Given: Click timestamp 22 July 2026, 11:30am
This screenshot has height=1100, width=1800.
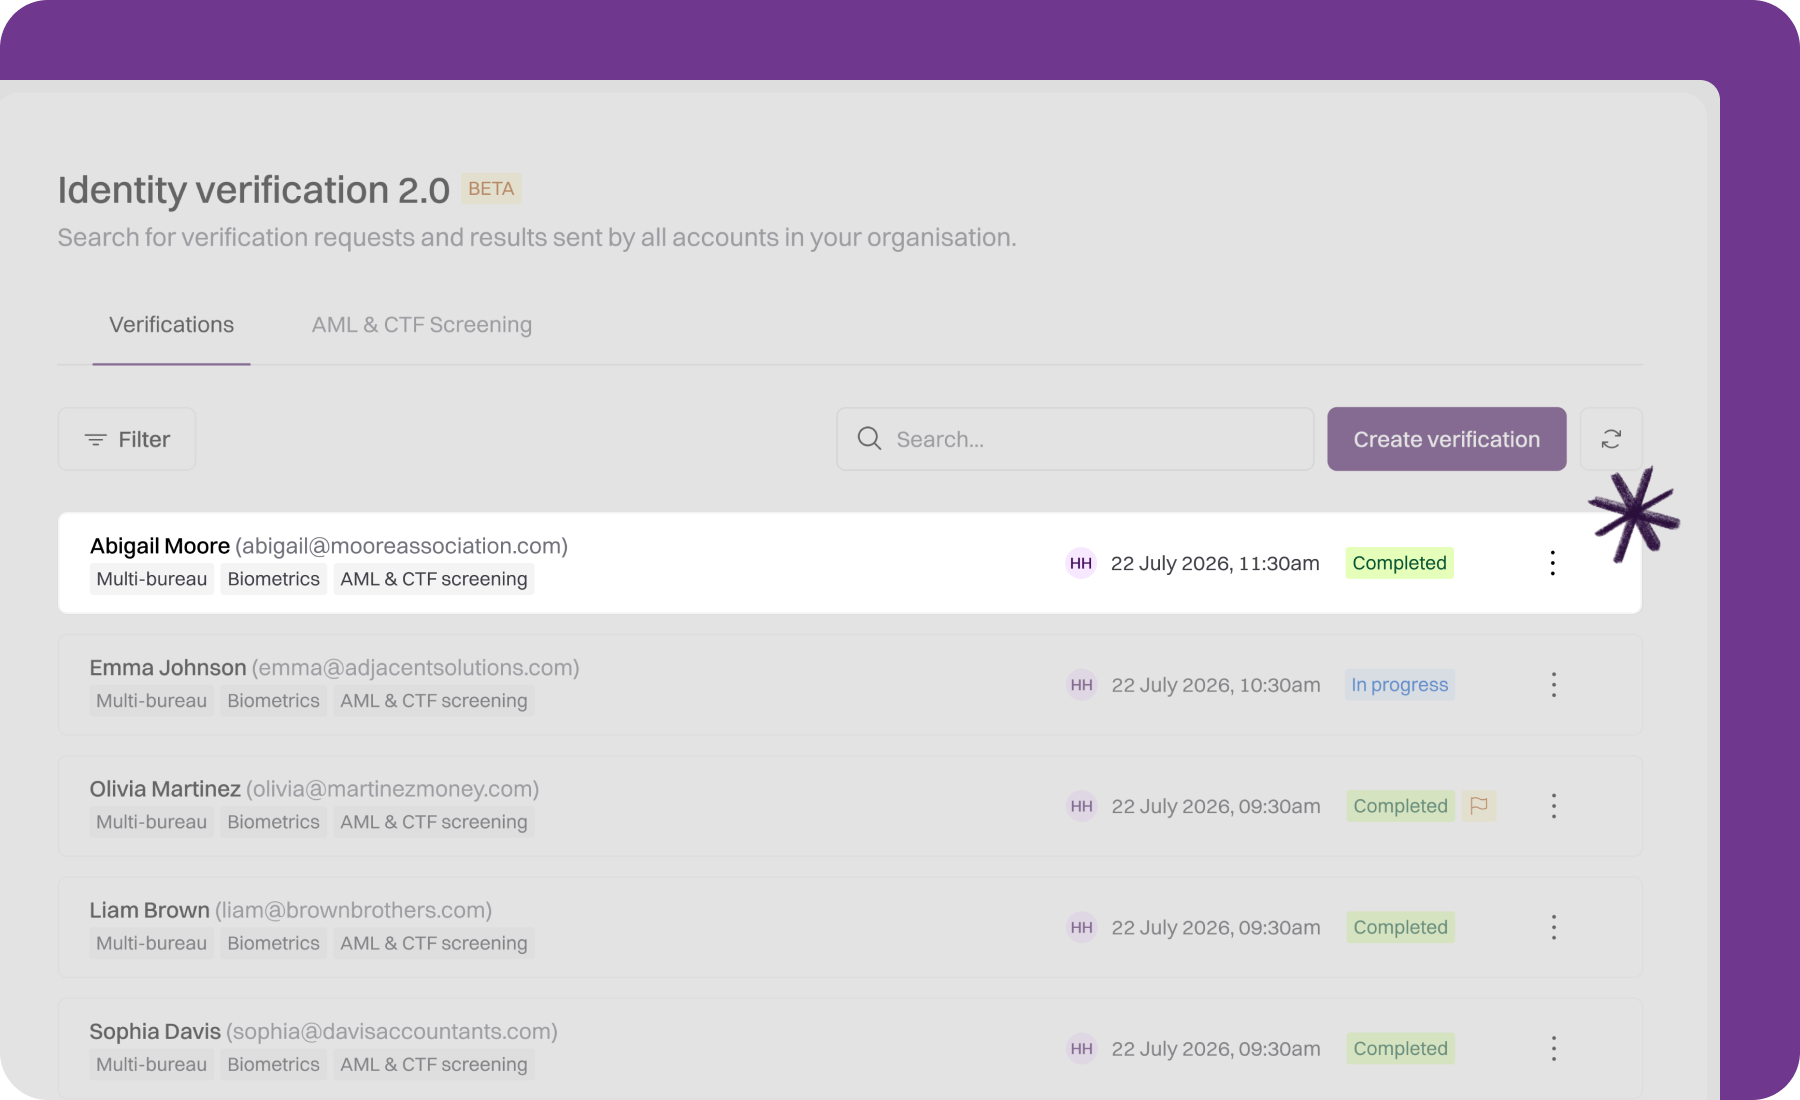Looking at the screenshot, I should tap(1215, 563).
